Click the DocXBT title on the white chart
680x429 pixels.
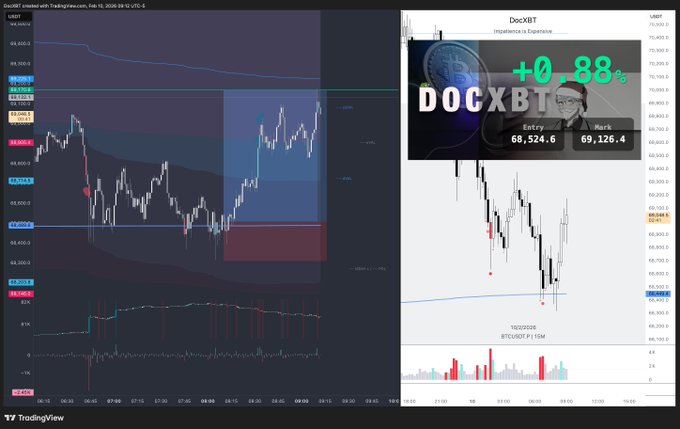[523, 20]
